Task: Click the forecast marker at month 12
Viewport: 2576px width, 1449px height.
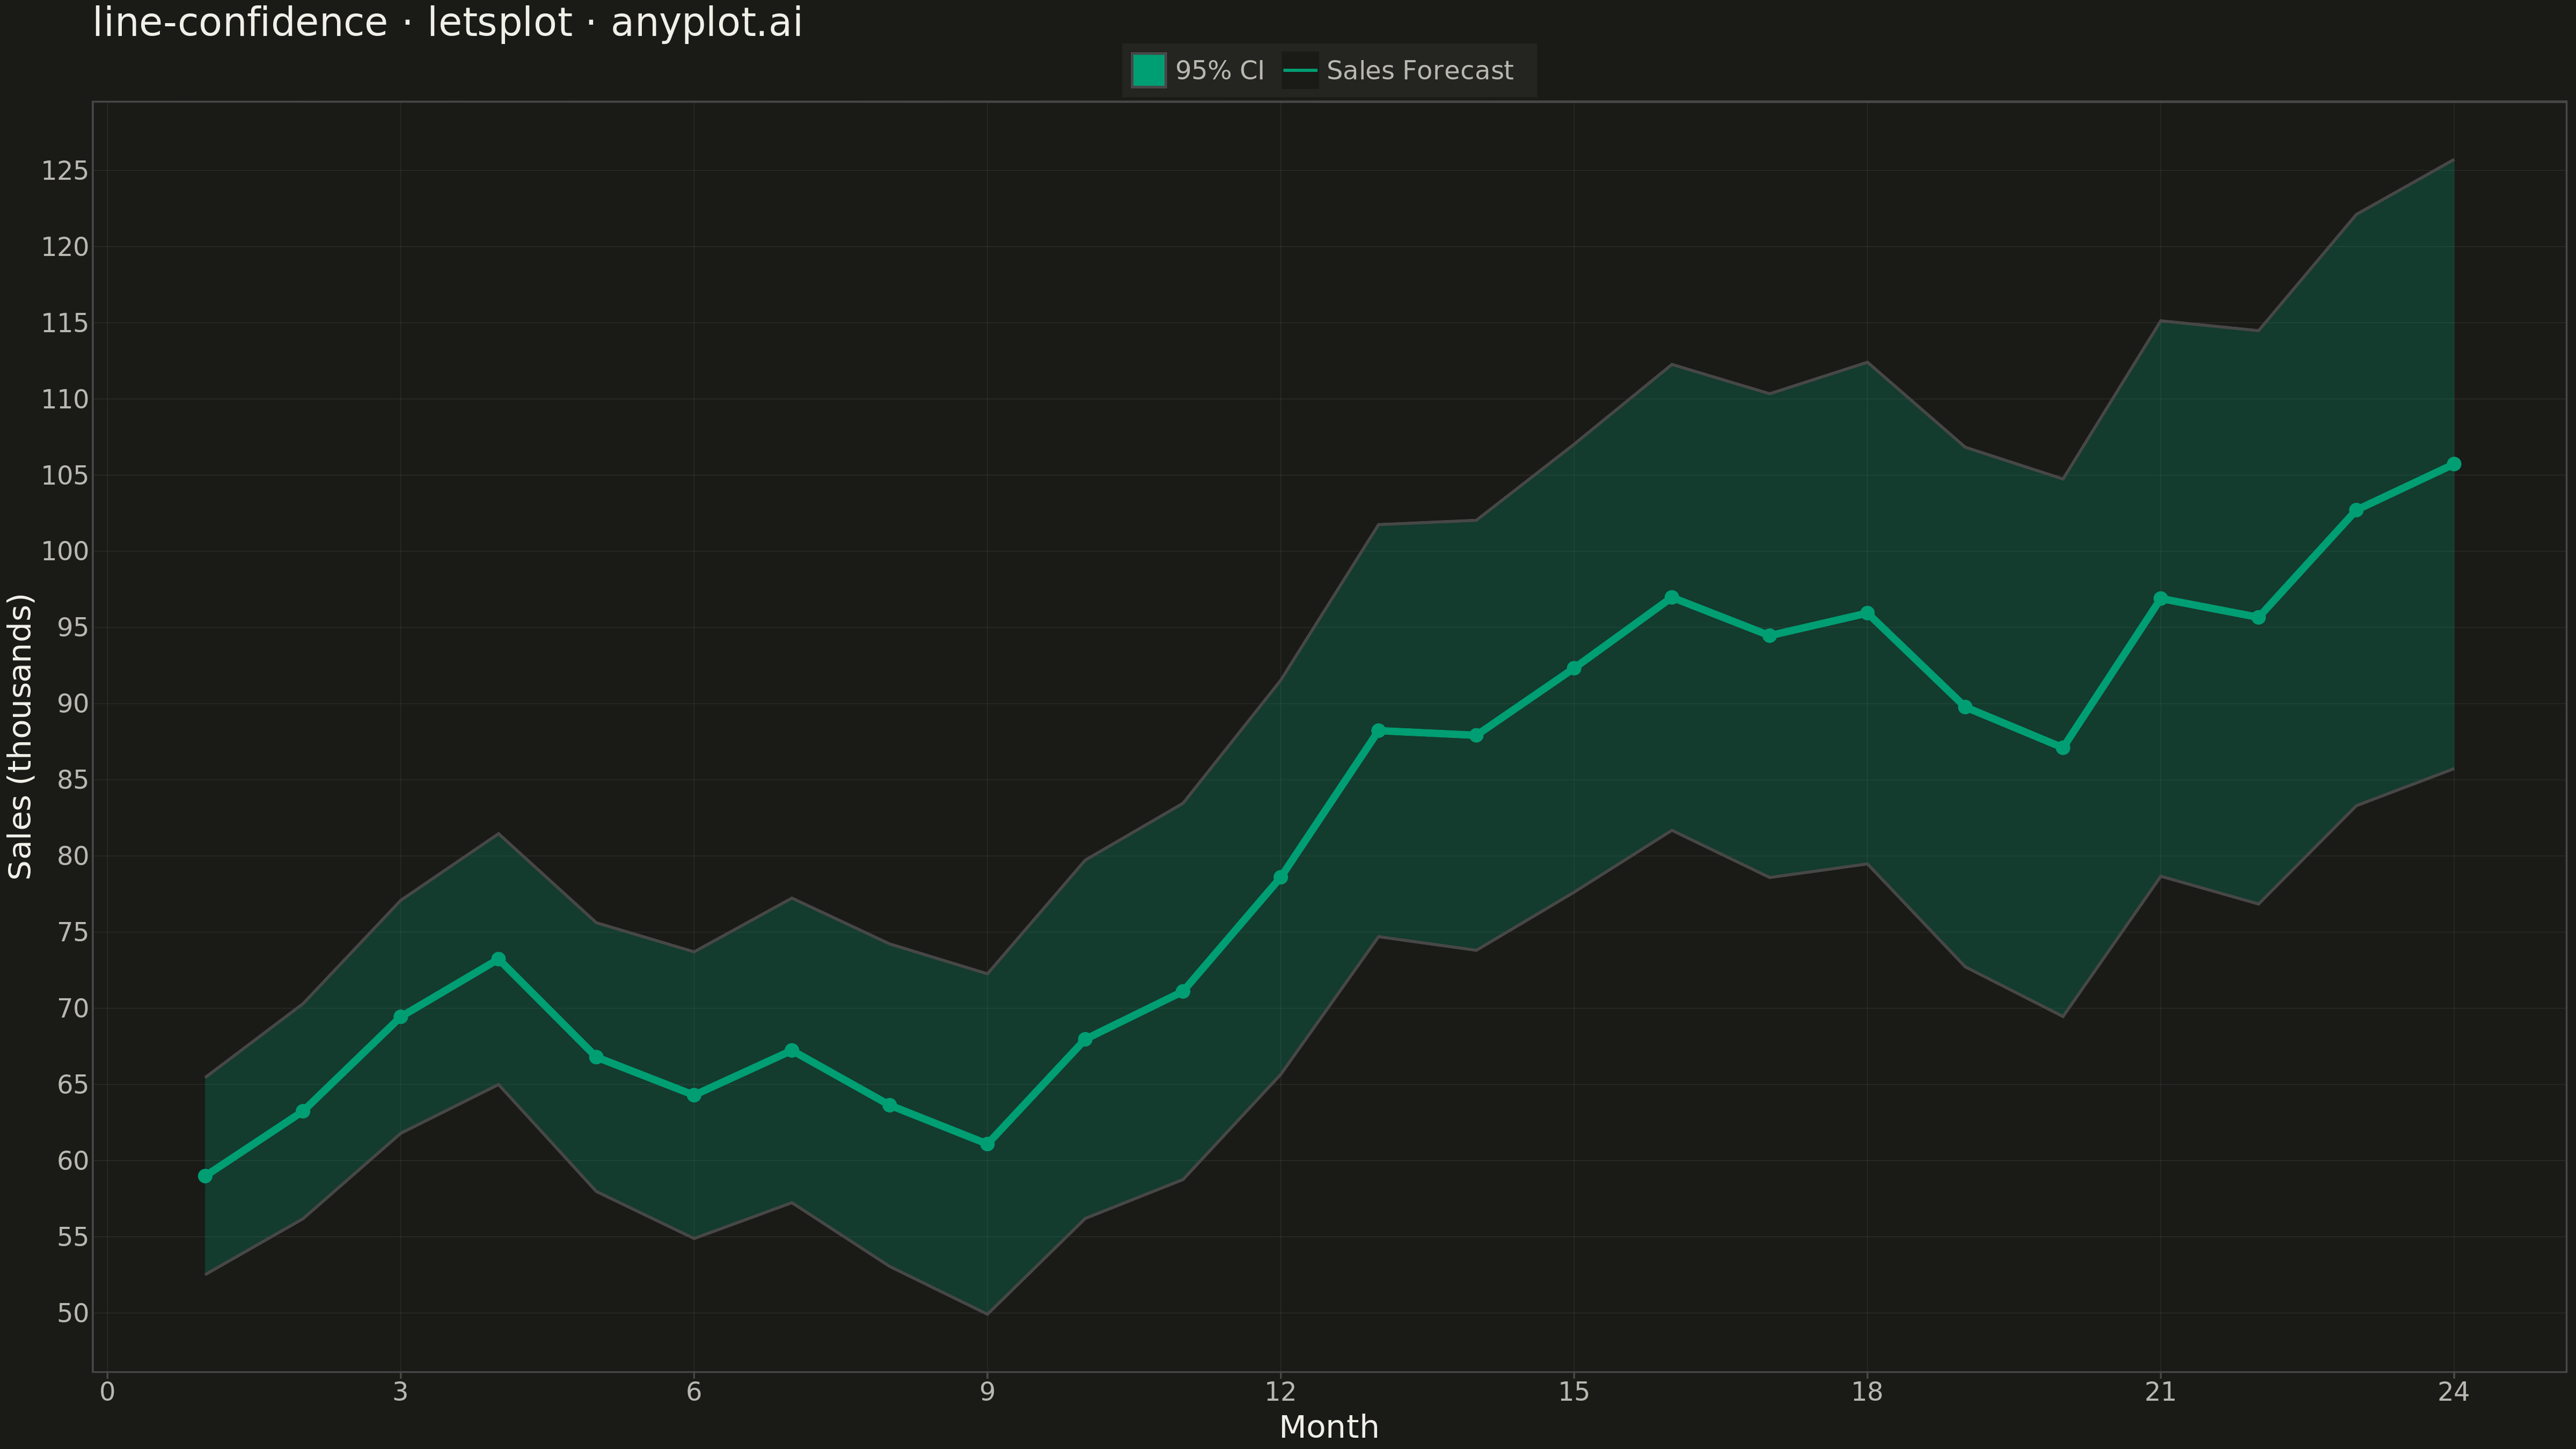Action: (x=1280, y=877)
